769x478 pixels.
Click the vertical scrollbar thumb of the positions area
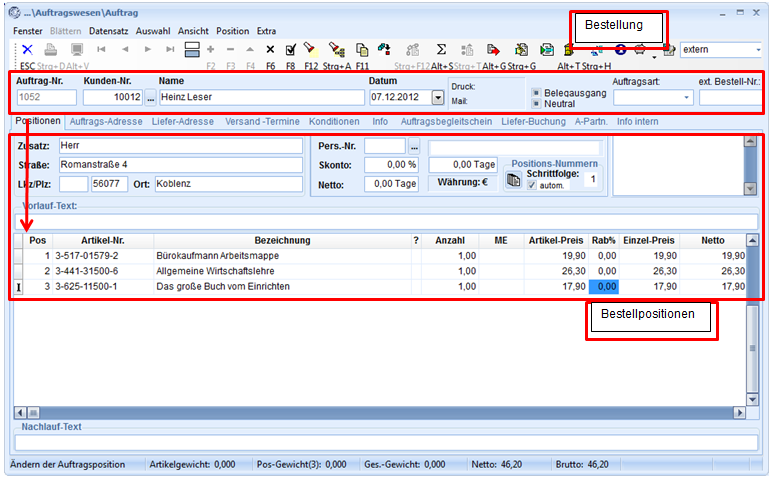[752, 348]
